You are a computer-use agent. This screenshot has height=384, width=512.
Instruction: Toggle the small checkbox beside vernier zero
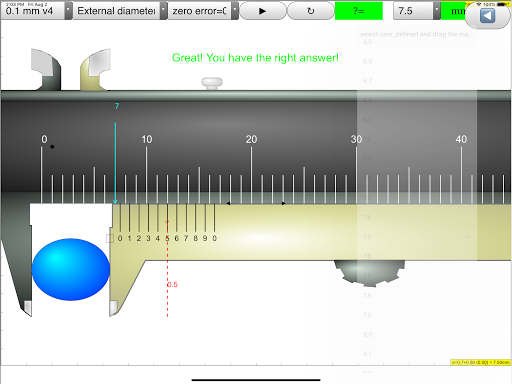pyautogui.click(x=110, y=238)
